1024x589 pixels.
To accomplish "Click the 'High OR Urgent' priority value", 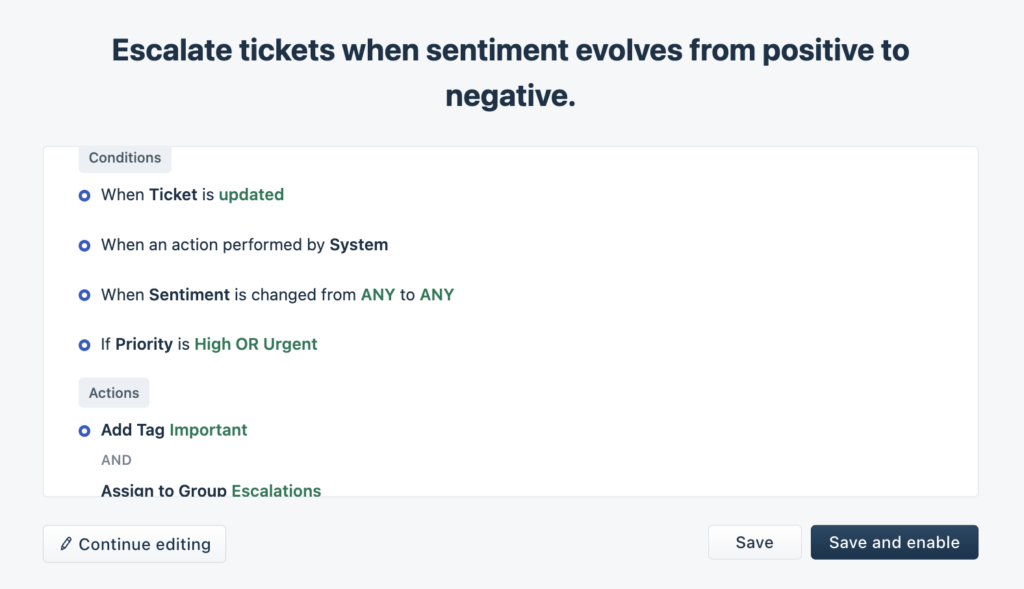I will (x=256, y=344).
